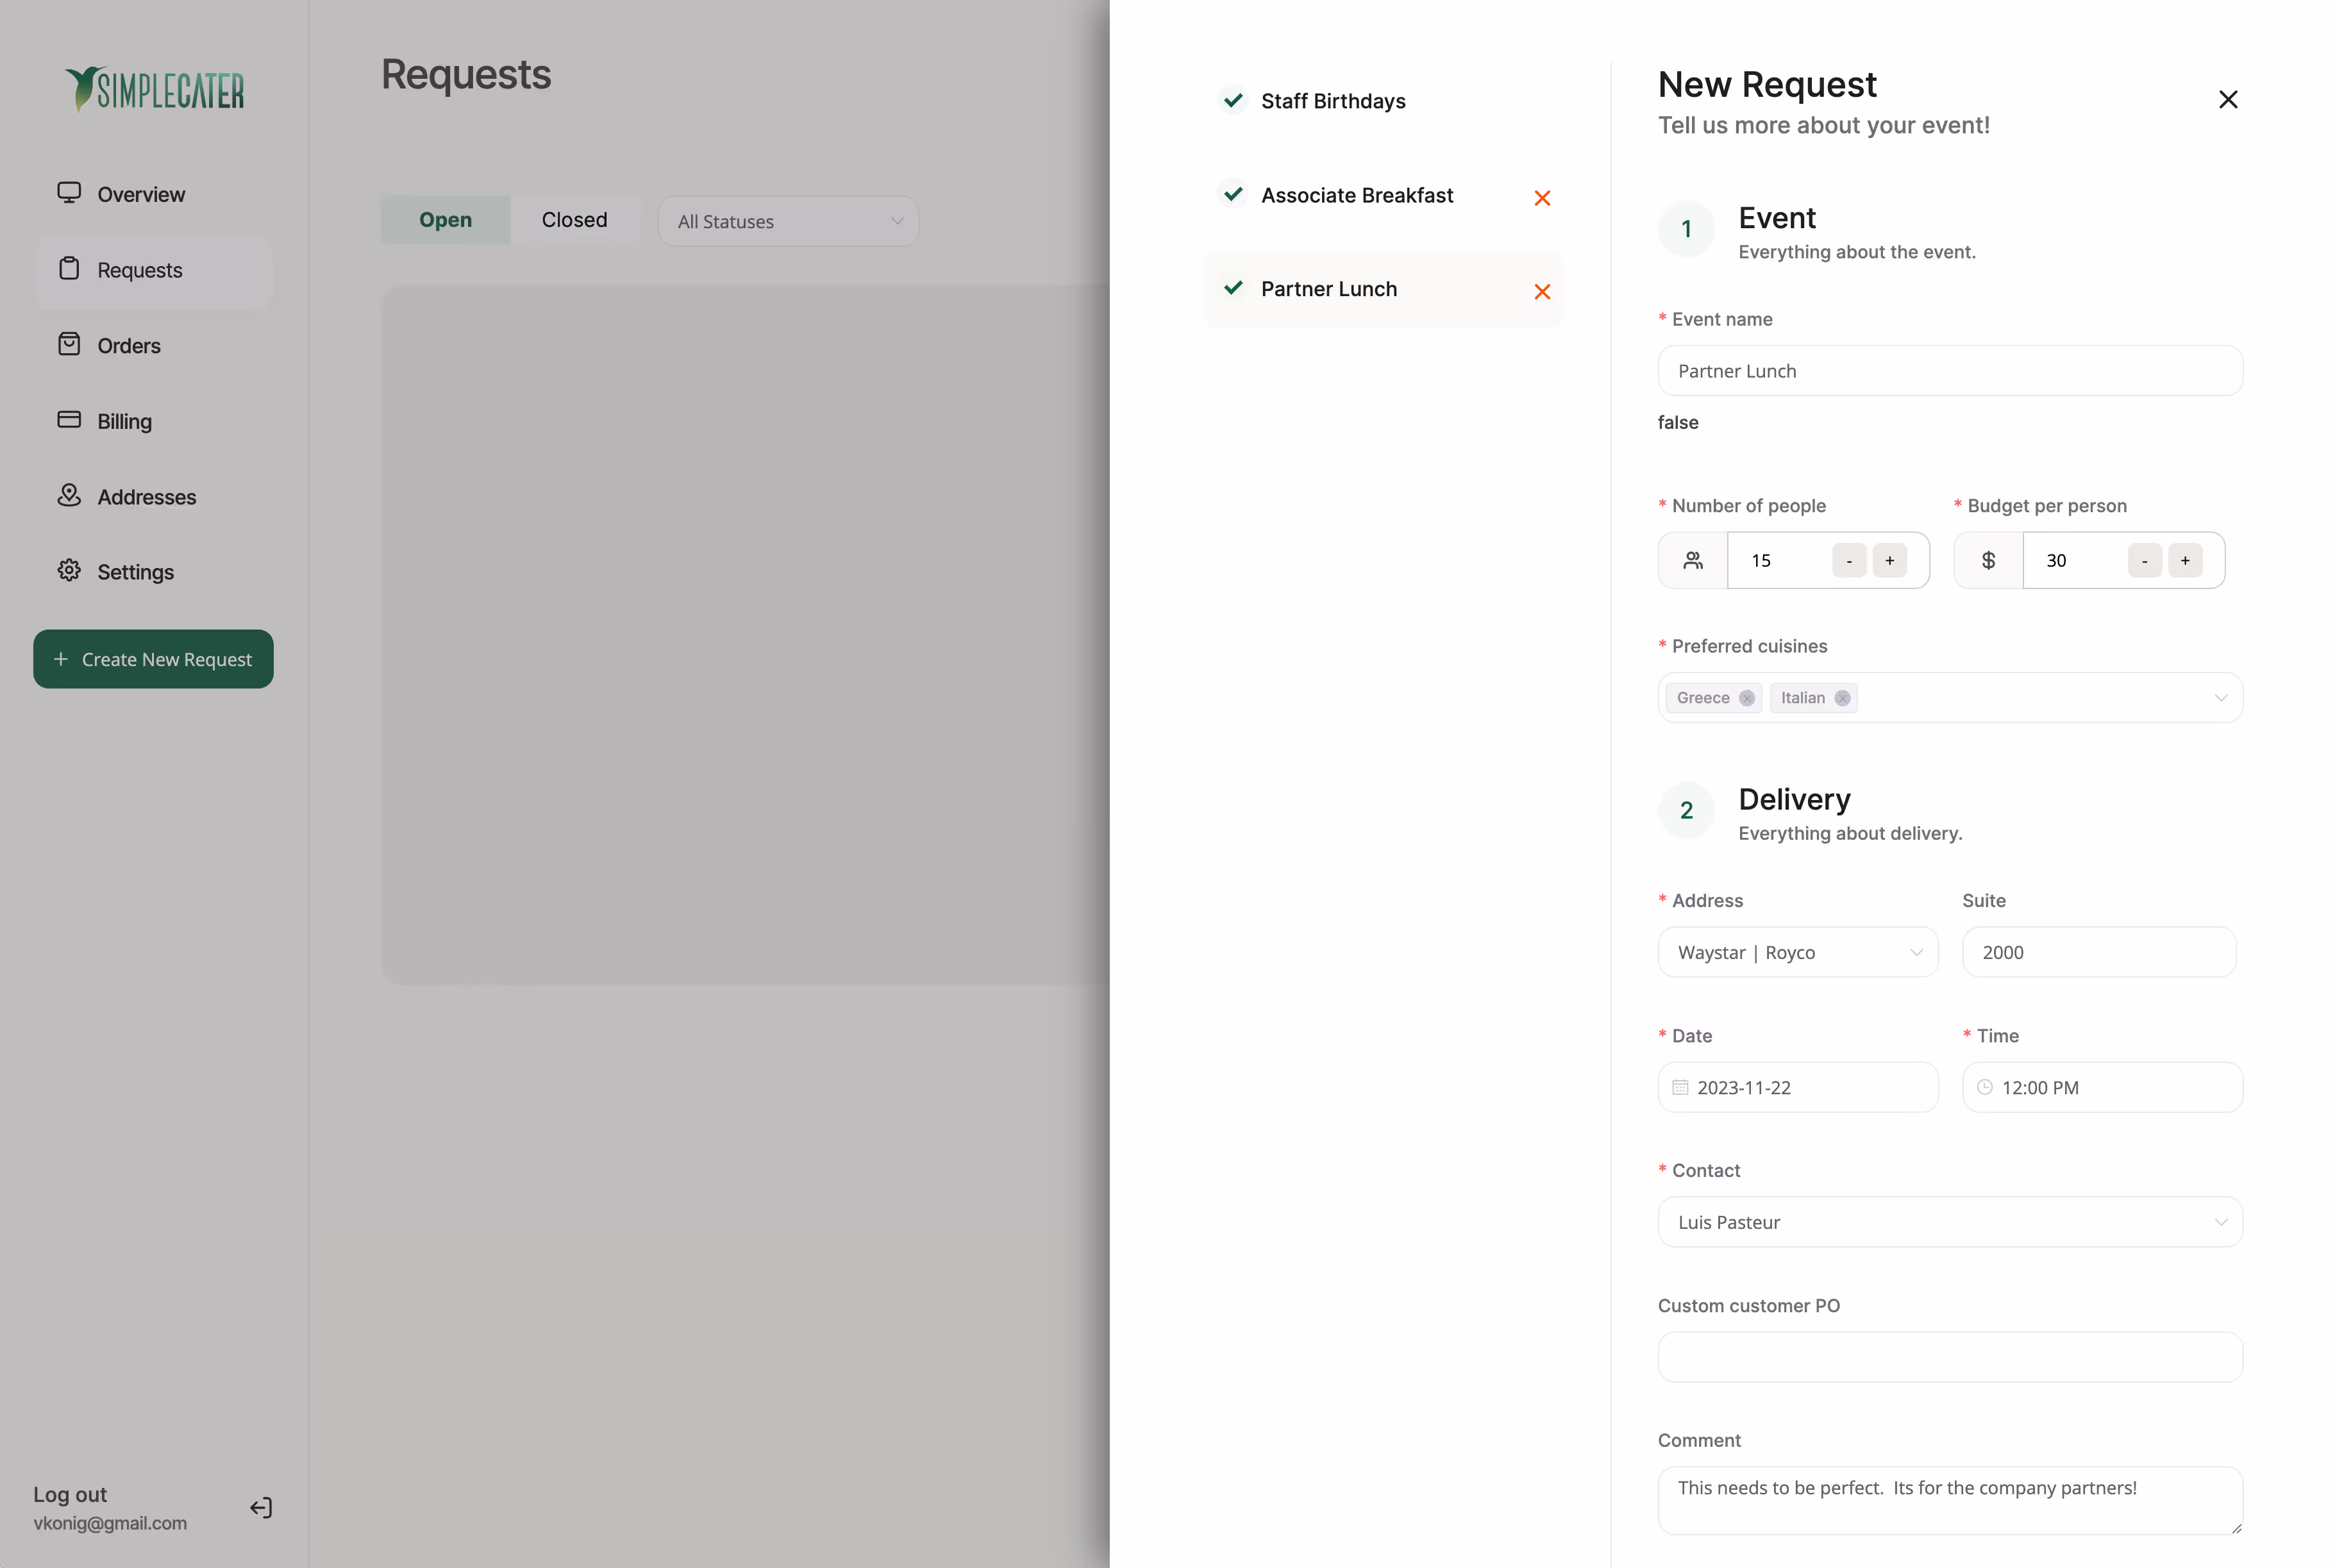Open the Waystar | Royco address dropdown
The width and height of the screenshot is (2335, 1568).
[x=1797, y=952]
